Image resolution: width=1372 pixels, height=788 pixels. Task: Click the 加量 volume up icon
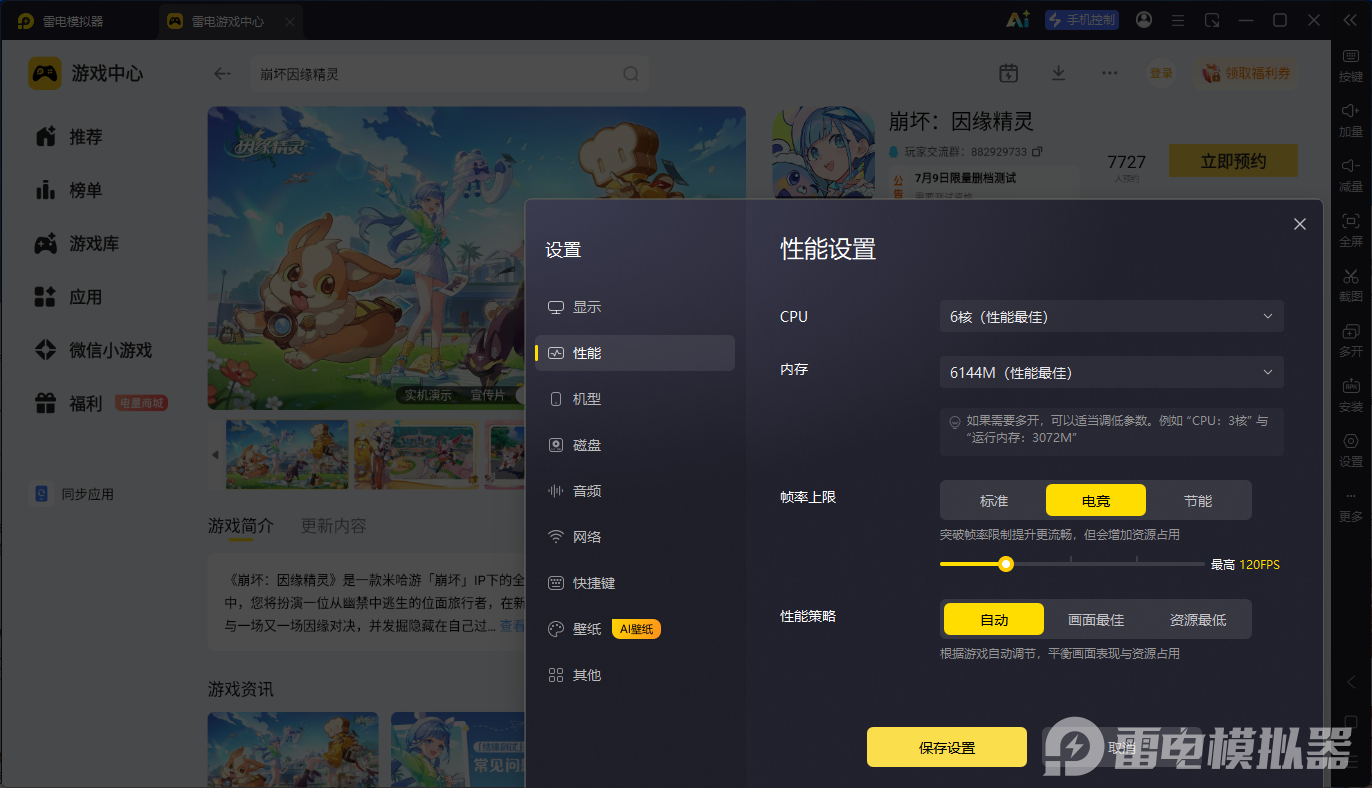tap(1350, 111)
